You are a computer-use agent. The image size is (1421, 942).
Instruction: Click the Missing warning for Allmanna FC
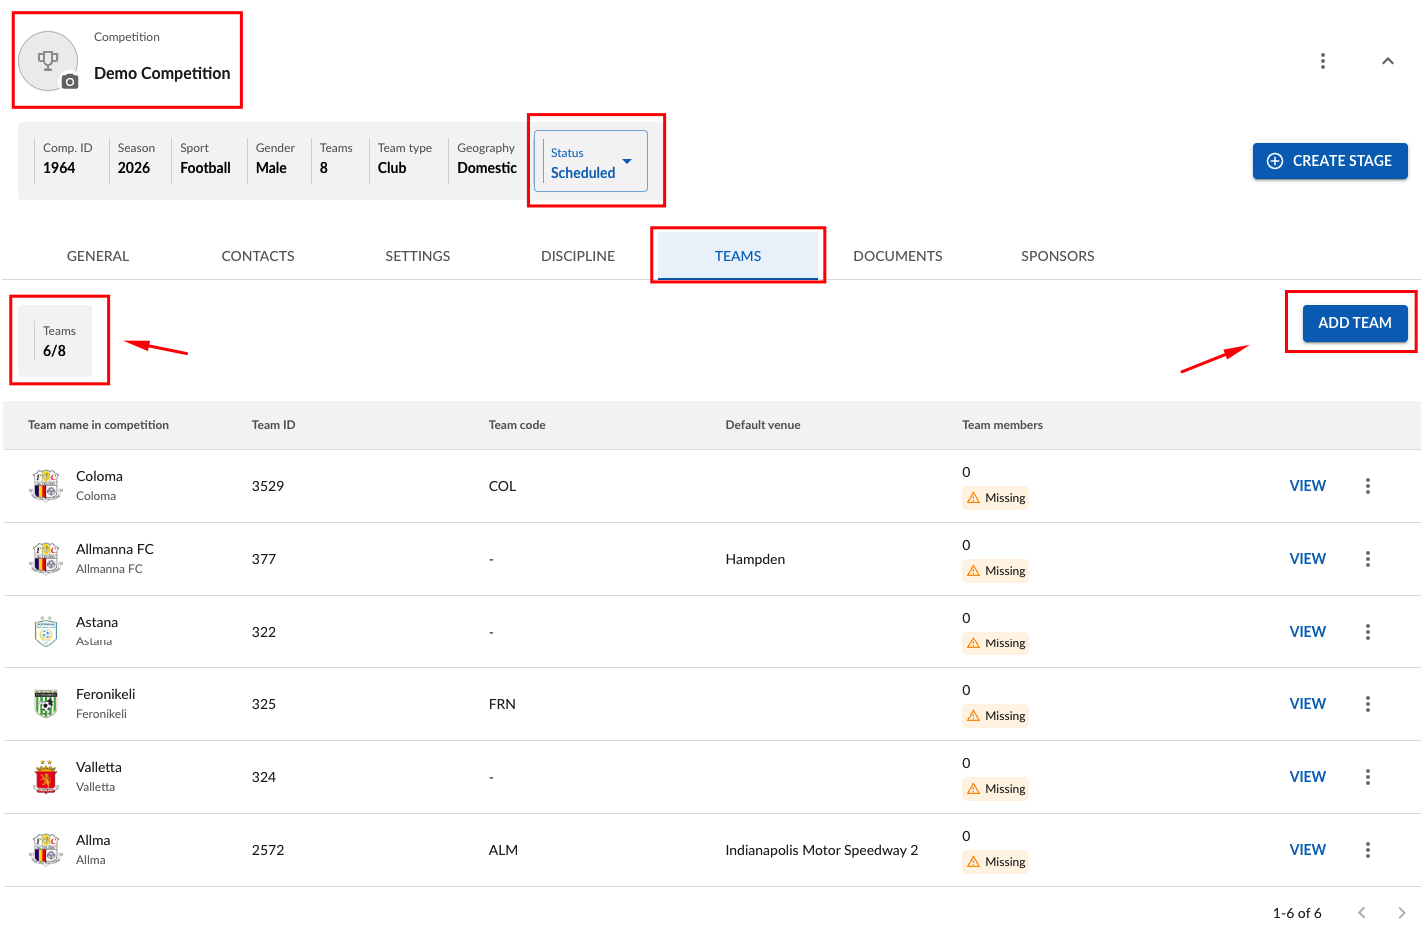point(996,571)
